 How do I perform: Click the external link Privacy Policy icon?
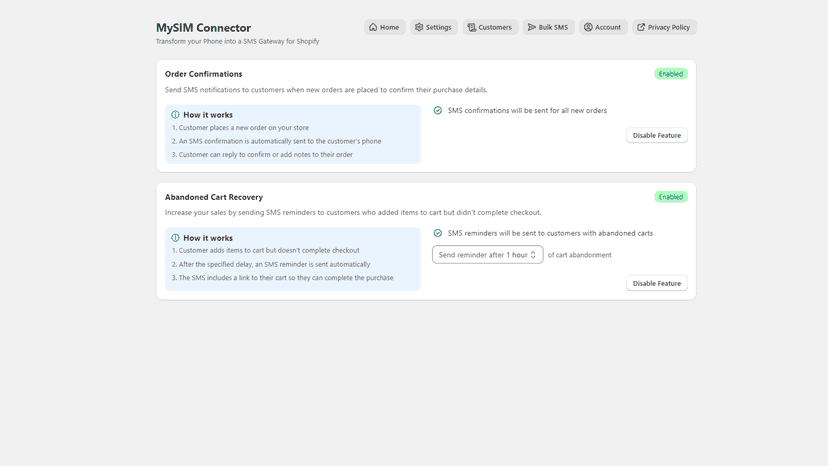(x=641, y=27)
